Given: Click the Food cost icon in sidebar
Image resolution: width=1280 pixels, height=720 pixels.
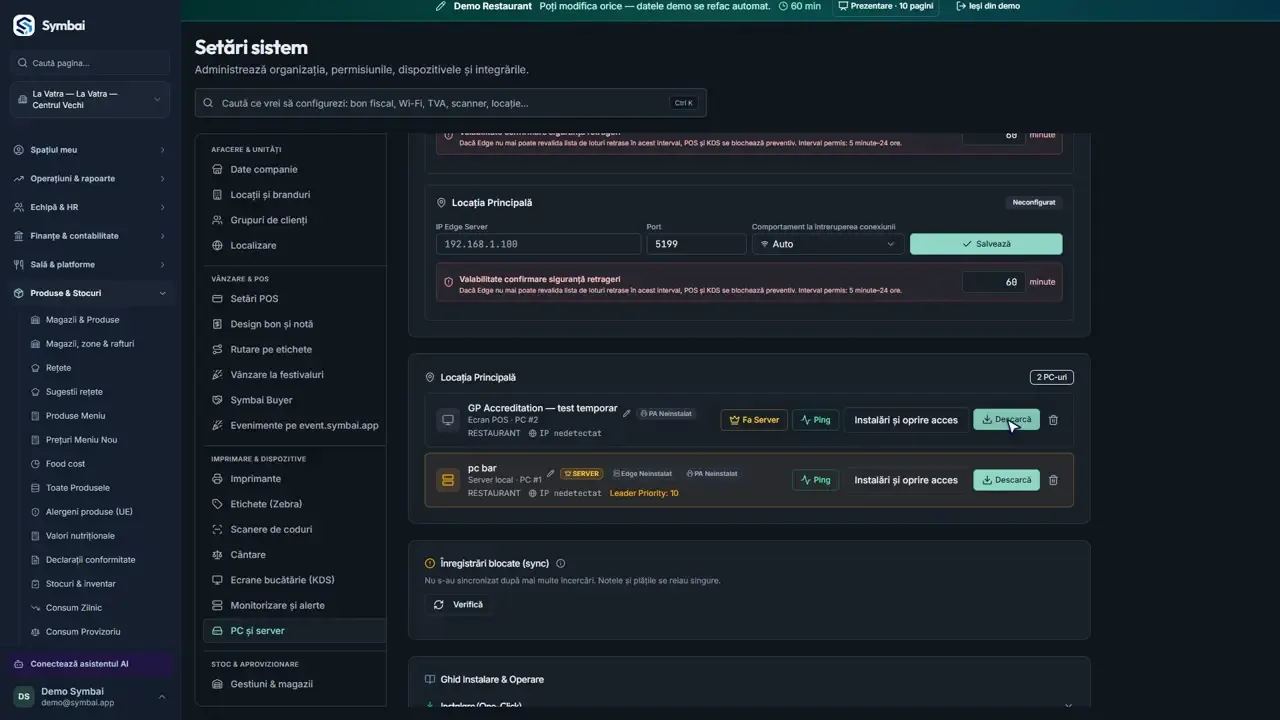Looking at the screenshot, I should pyautogui.click(x=36, y=464).
